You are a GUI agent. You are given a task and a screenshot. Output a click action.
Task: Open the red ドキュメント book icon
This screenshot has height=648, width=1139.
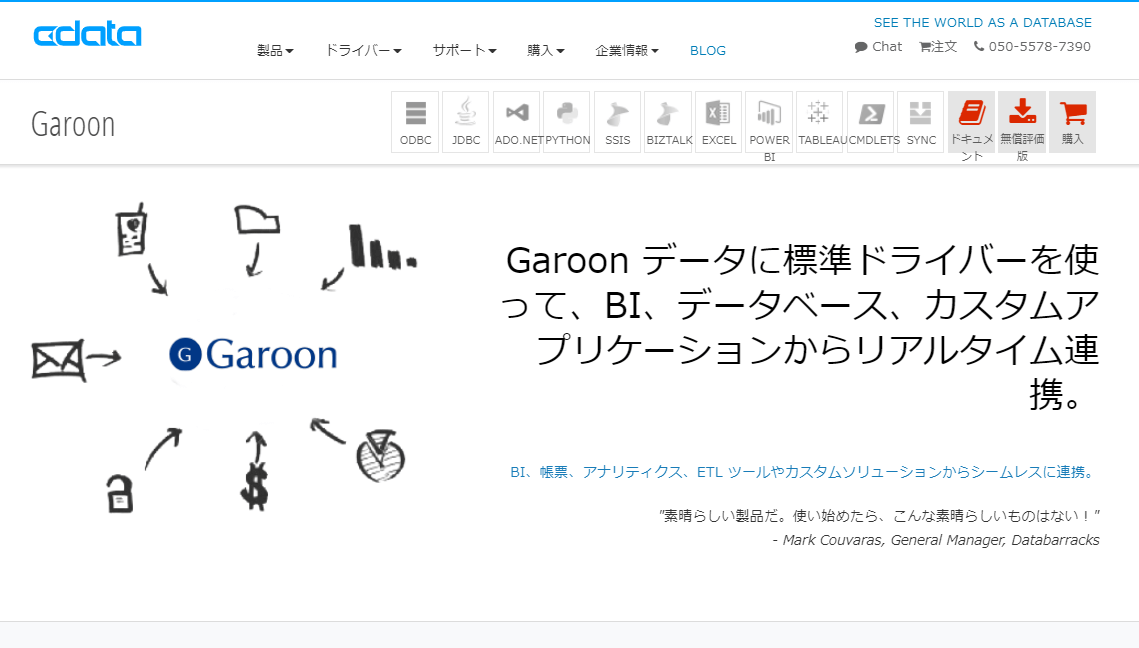click(x=971, y=122)
